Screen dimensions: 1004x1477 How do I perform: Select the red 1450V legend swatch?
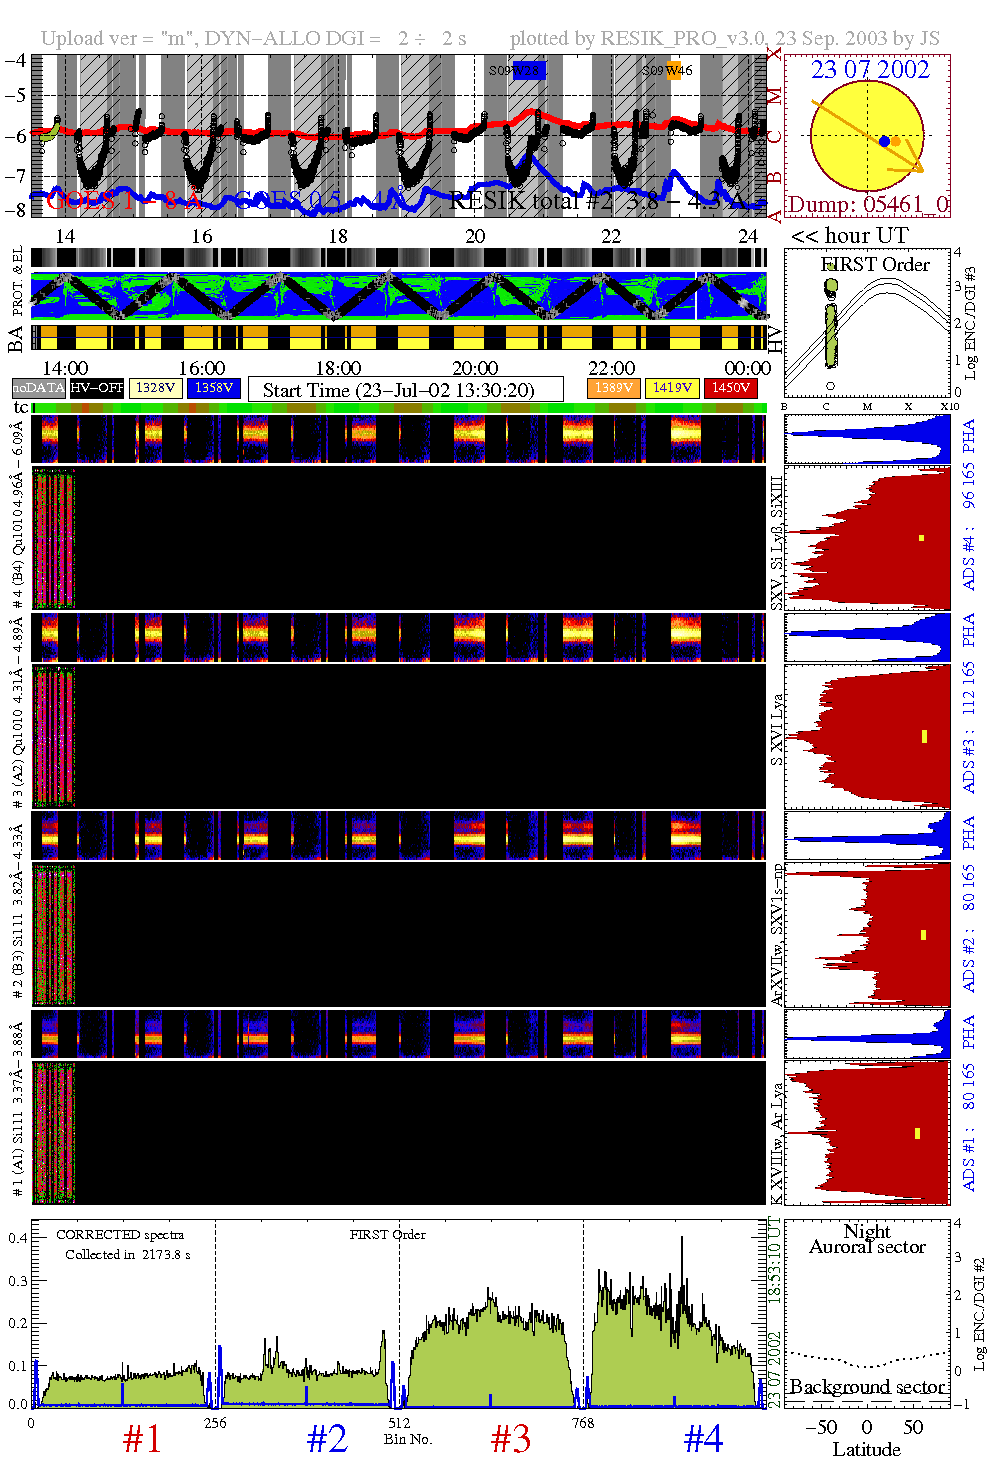coord(731,388)
